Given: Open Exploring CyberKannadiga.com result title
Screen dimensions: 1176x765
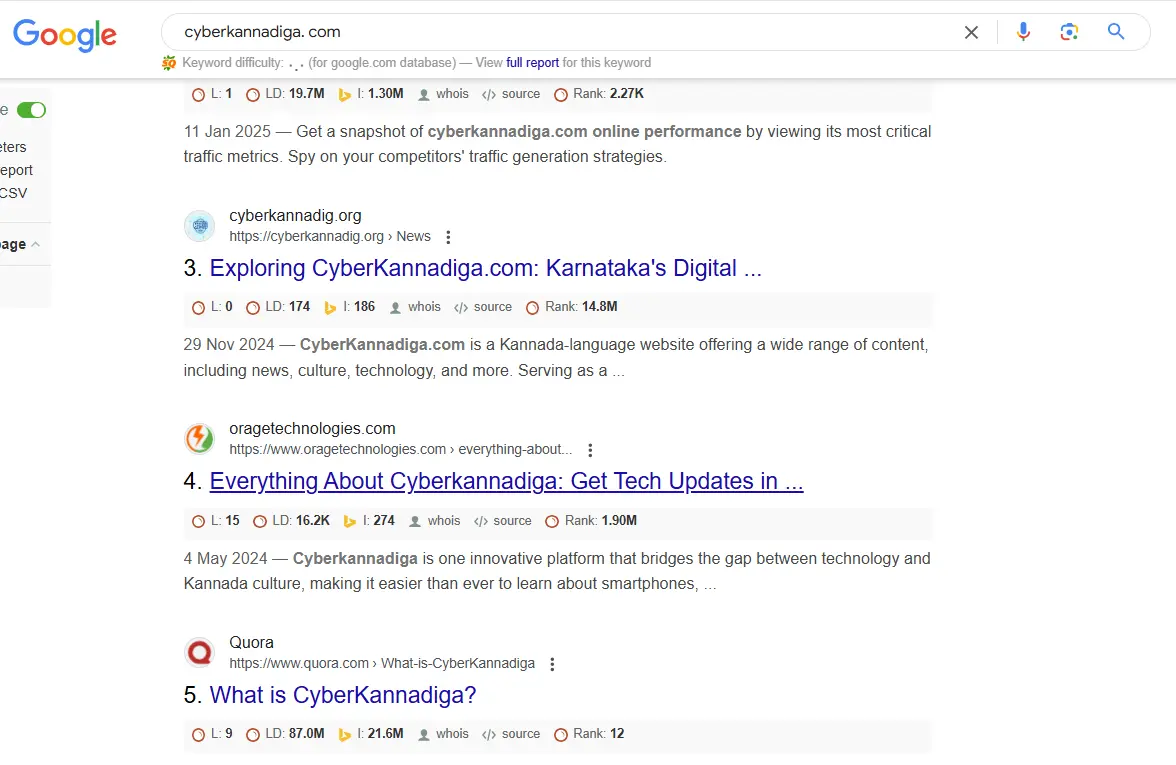Looking at the screenshot, I should click(x=485, y=268).
